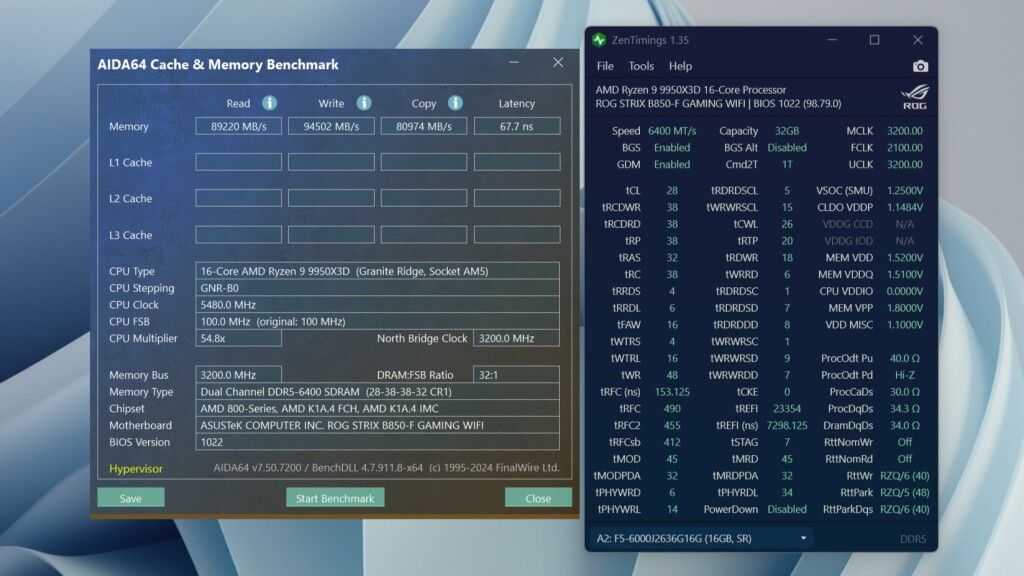Click the RttPark value RZQ/5 (48)
1024x576 pixels.
pyautogui.click(x=904, y=492)
